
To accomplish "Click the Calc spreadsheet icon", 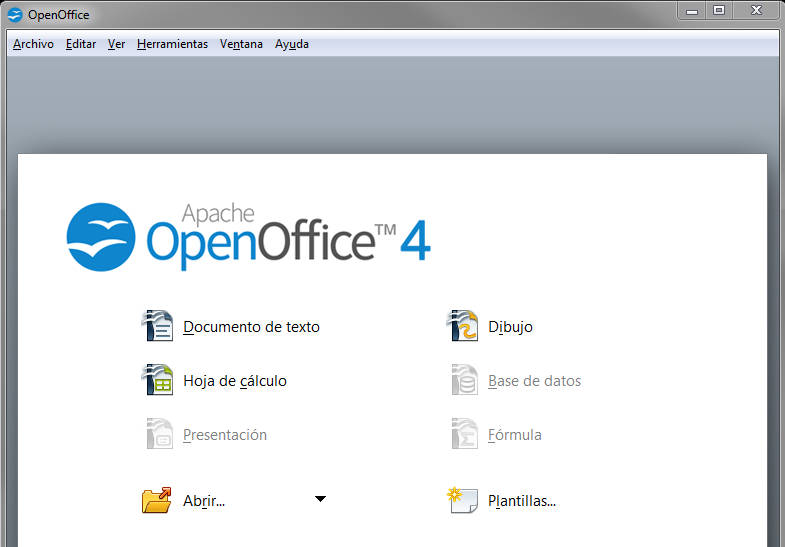I will click(x=158, y=380).
